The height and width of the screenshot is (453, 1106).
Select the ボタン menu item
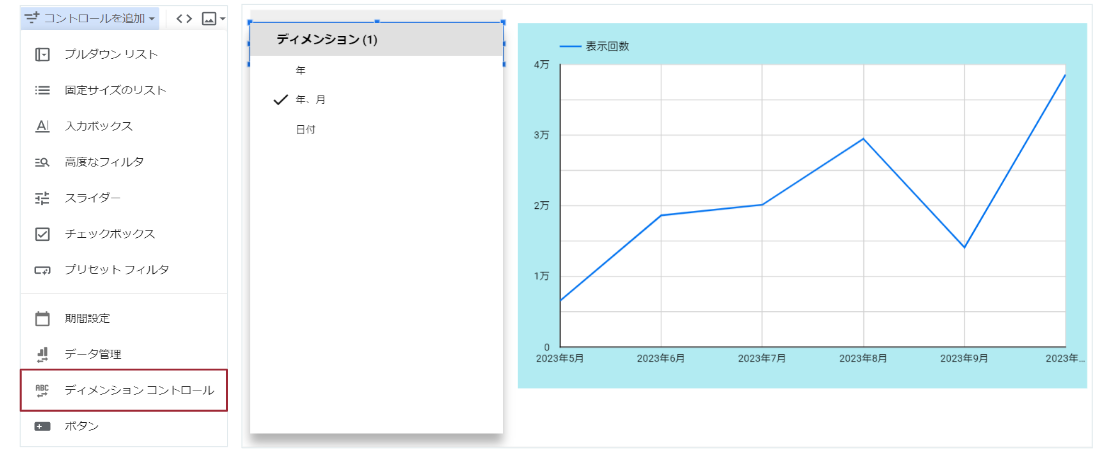[x=81, y=426]
